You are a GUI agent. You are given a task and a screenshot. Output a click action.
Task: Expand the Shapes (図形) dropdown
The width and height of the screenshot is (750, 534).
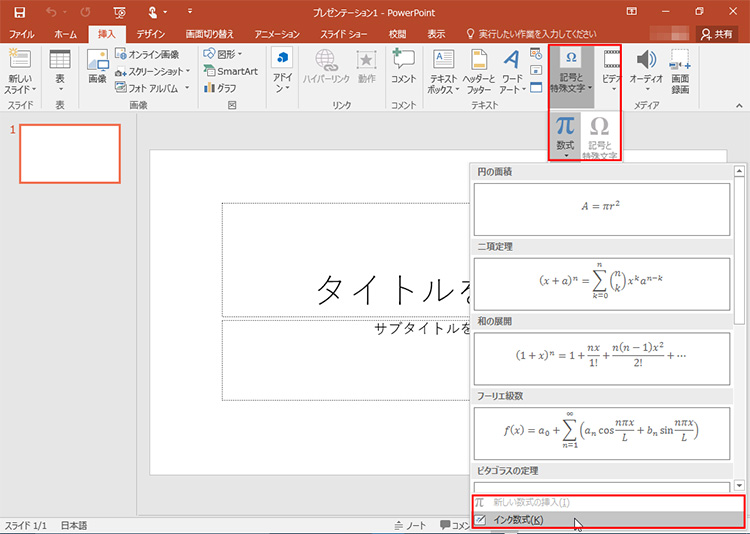(225, 54)
